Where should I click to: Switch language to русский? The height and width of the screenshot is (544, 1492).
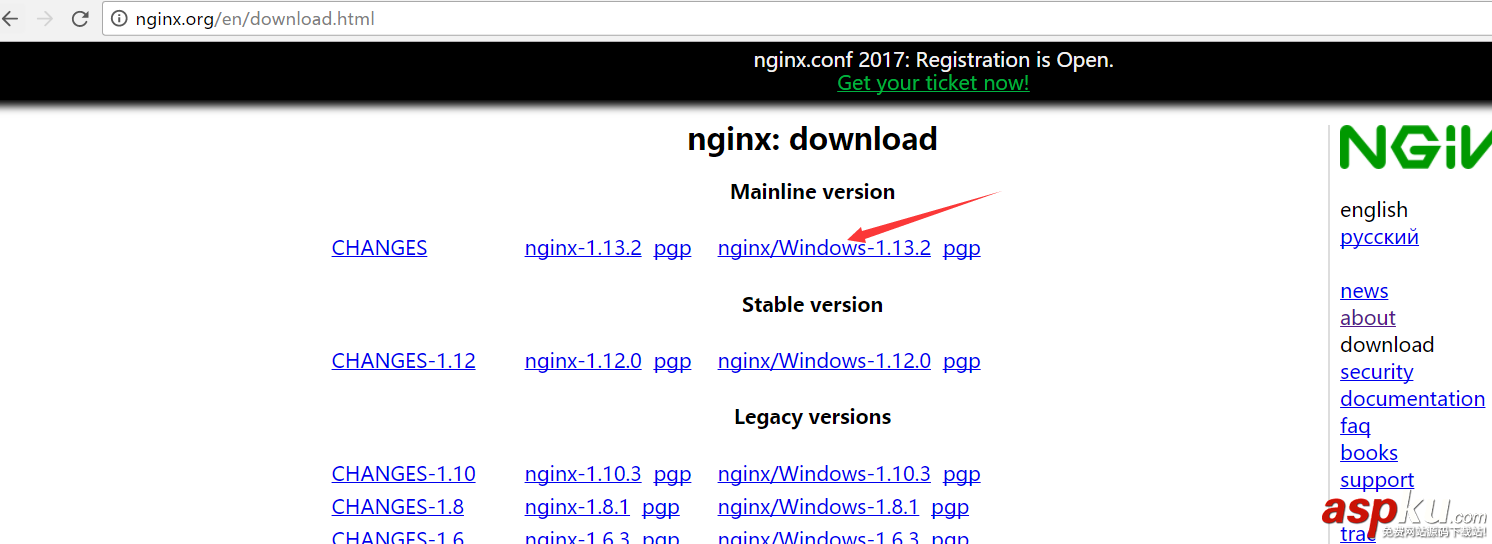(x=1379, y=237)
